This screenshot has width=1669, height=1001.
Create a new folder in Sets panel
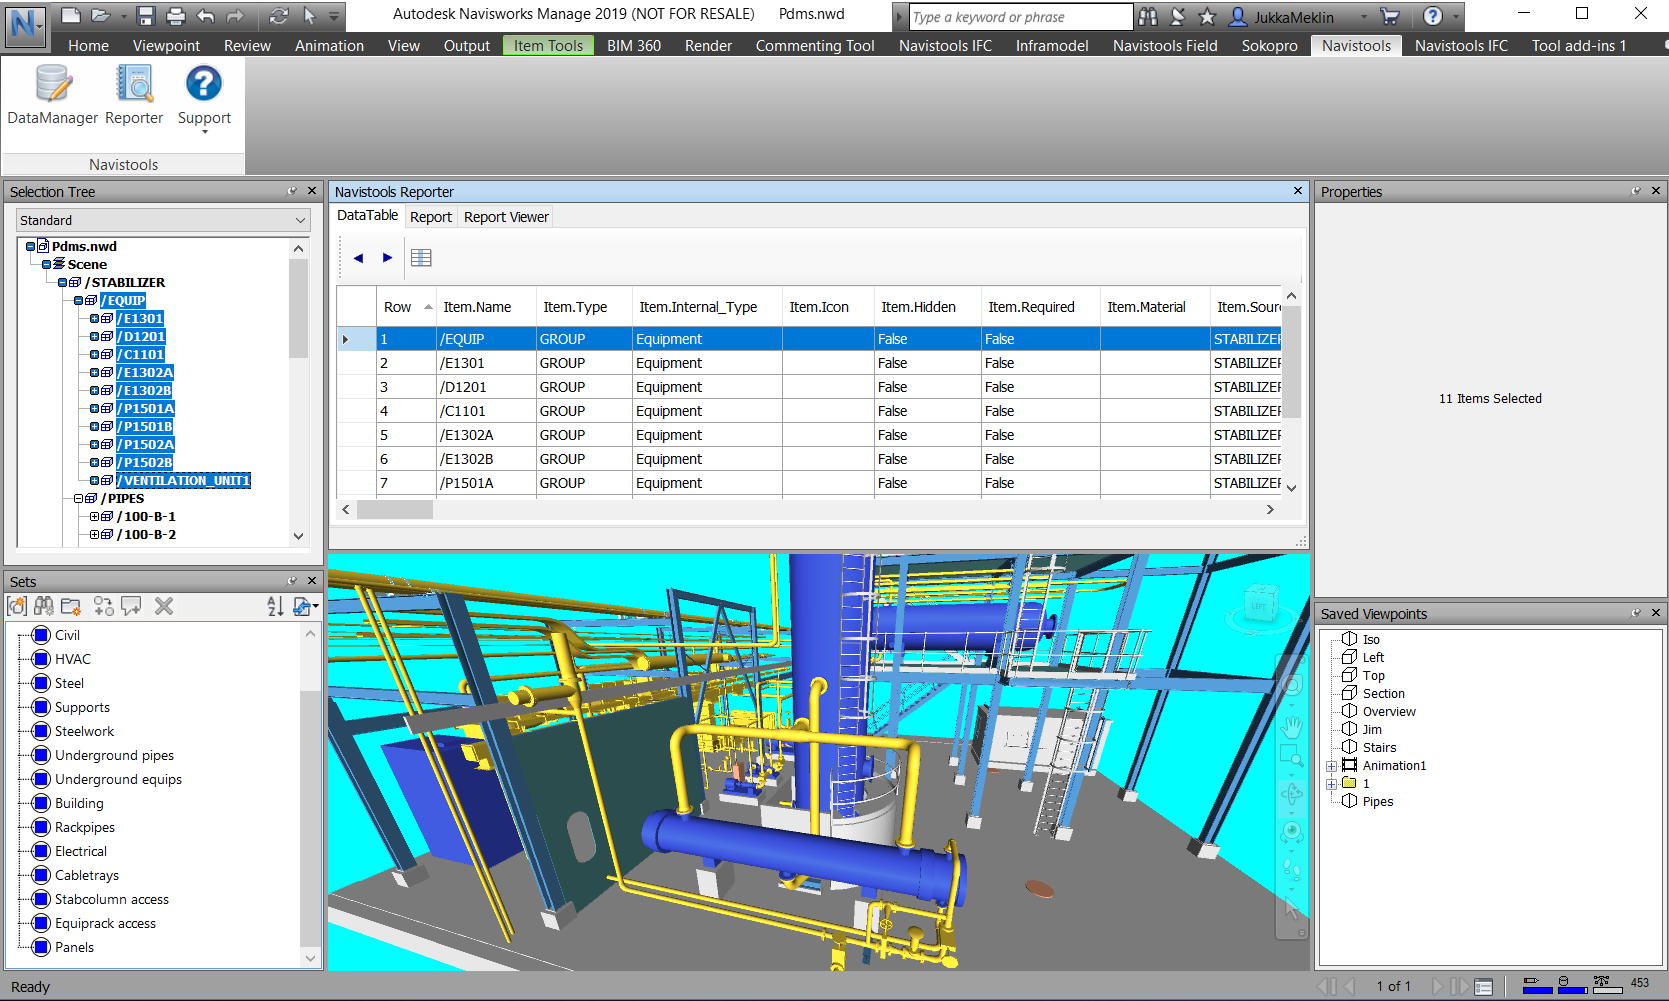[x=71, y=606]
